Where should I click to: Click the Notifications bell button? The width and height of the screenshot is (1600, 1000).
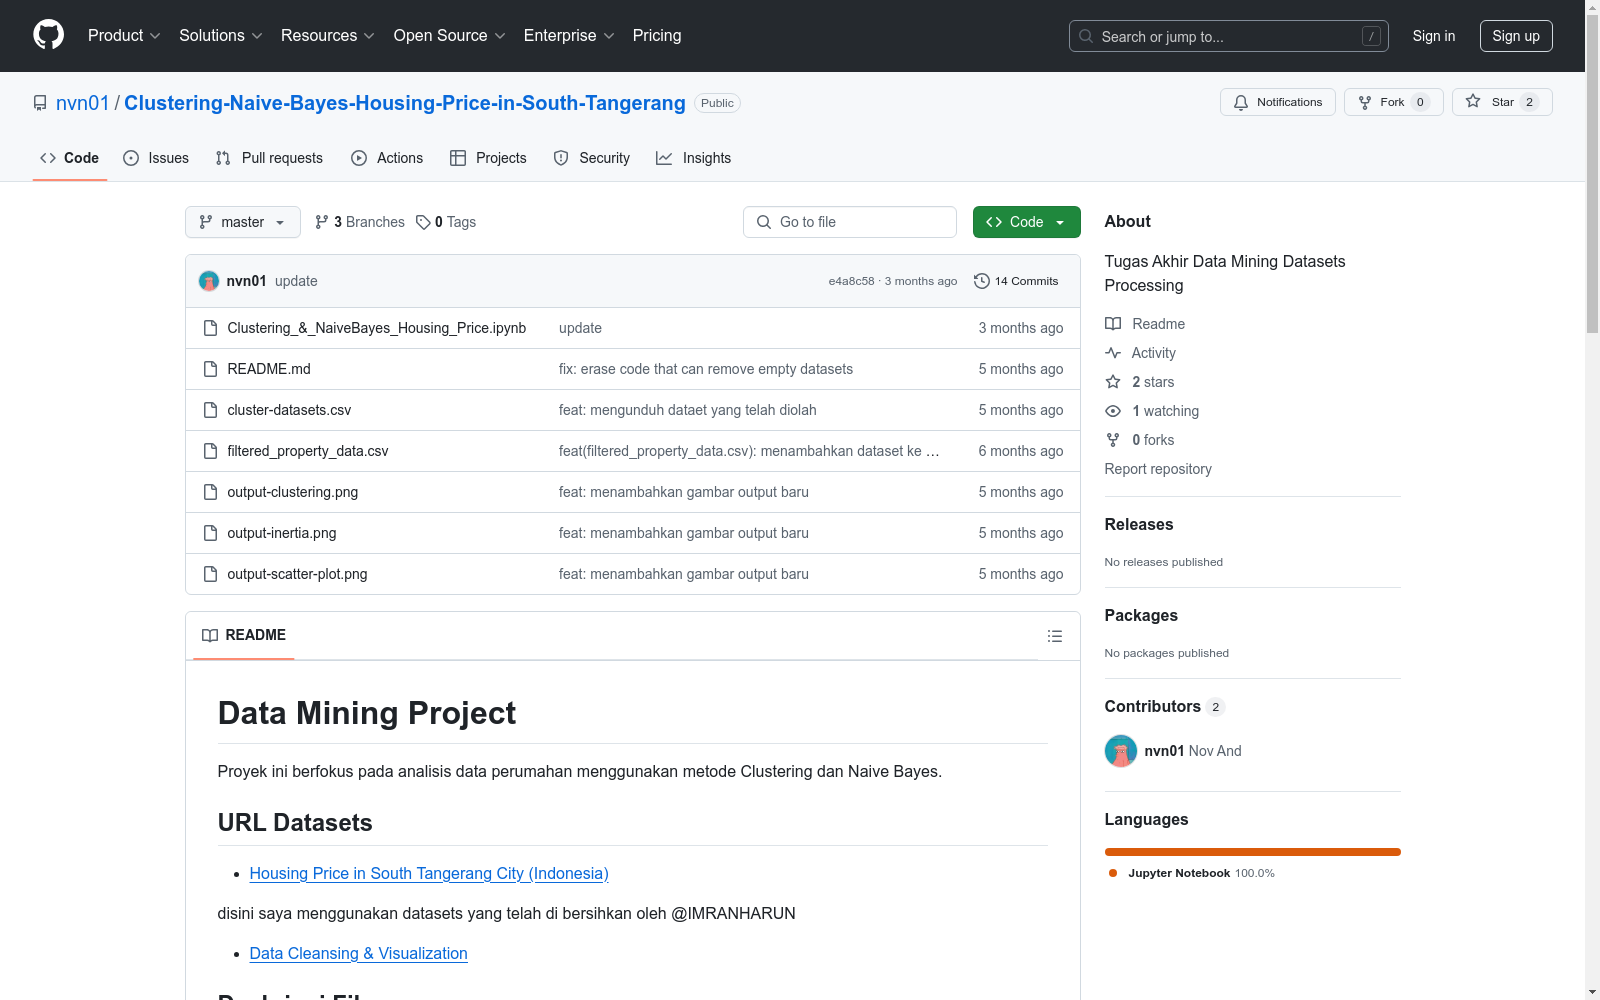[1277, 102]
